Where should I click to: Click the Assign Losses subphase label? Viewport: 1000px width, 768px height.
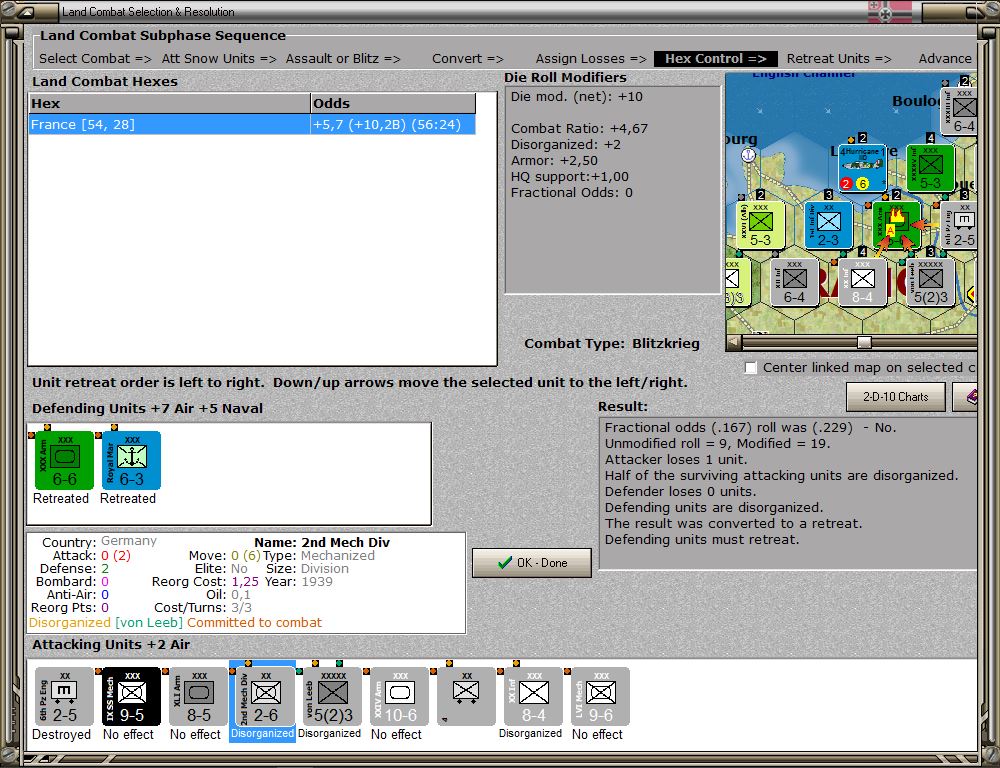point(591,59)
